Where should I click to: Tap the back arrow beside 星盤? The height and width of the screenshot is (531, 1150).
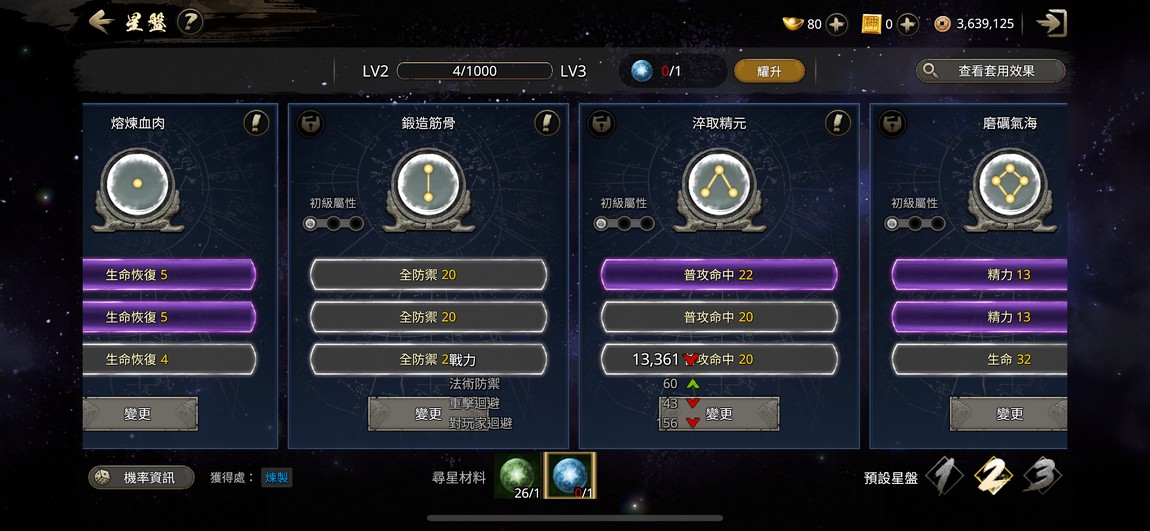tap(100, 22)
